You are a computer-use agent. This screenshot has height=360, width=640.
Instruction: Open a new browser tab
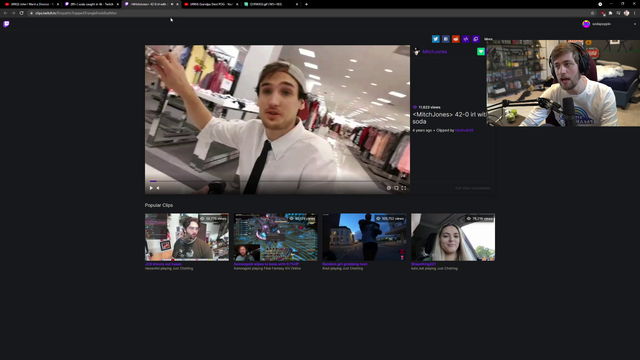tap(306, 4)
